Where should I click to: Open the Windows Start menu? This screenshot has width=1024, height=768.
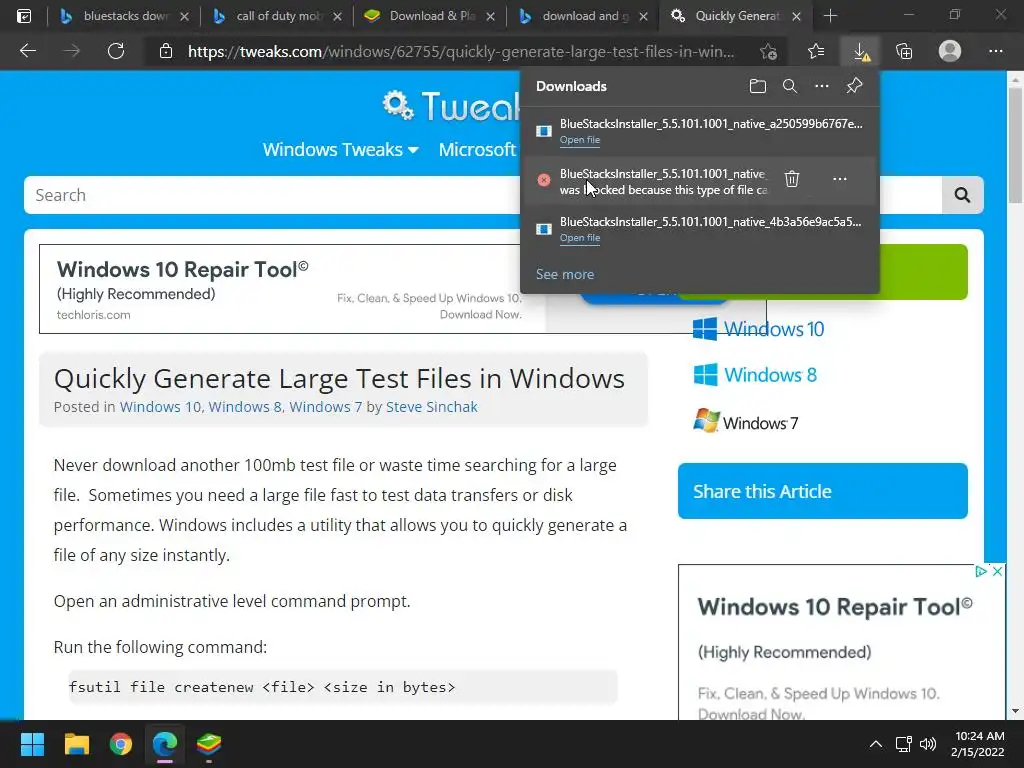(x=32, y=744)
